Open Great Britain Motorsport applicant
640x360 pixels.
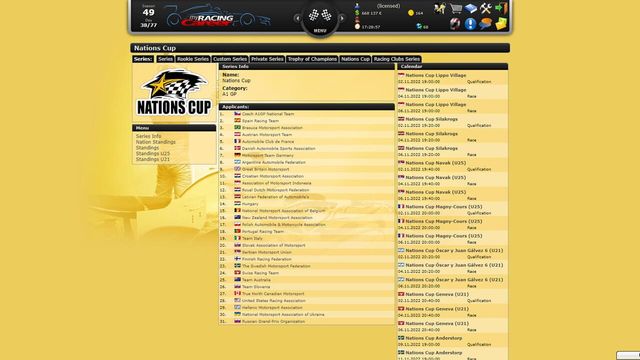[265, 169]
